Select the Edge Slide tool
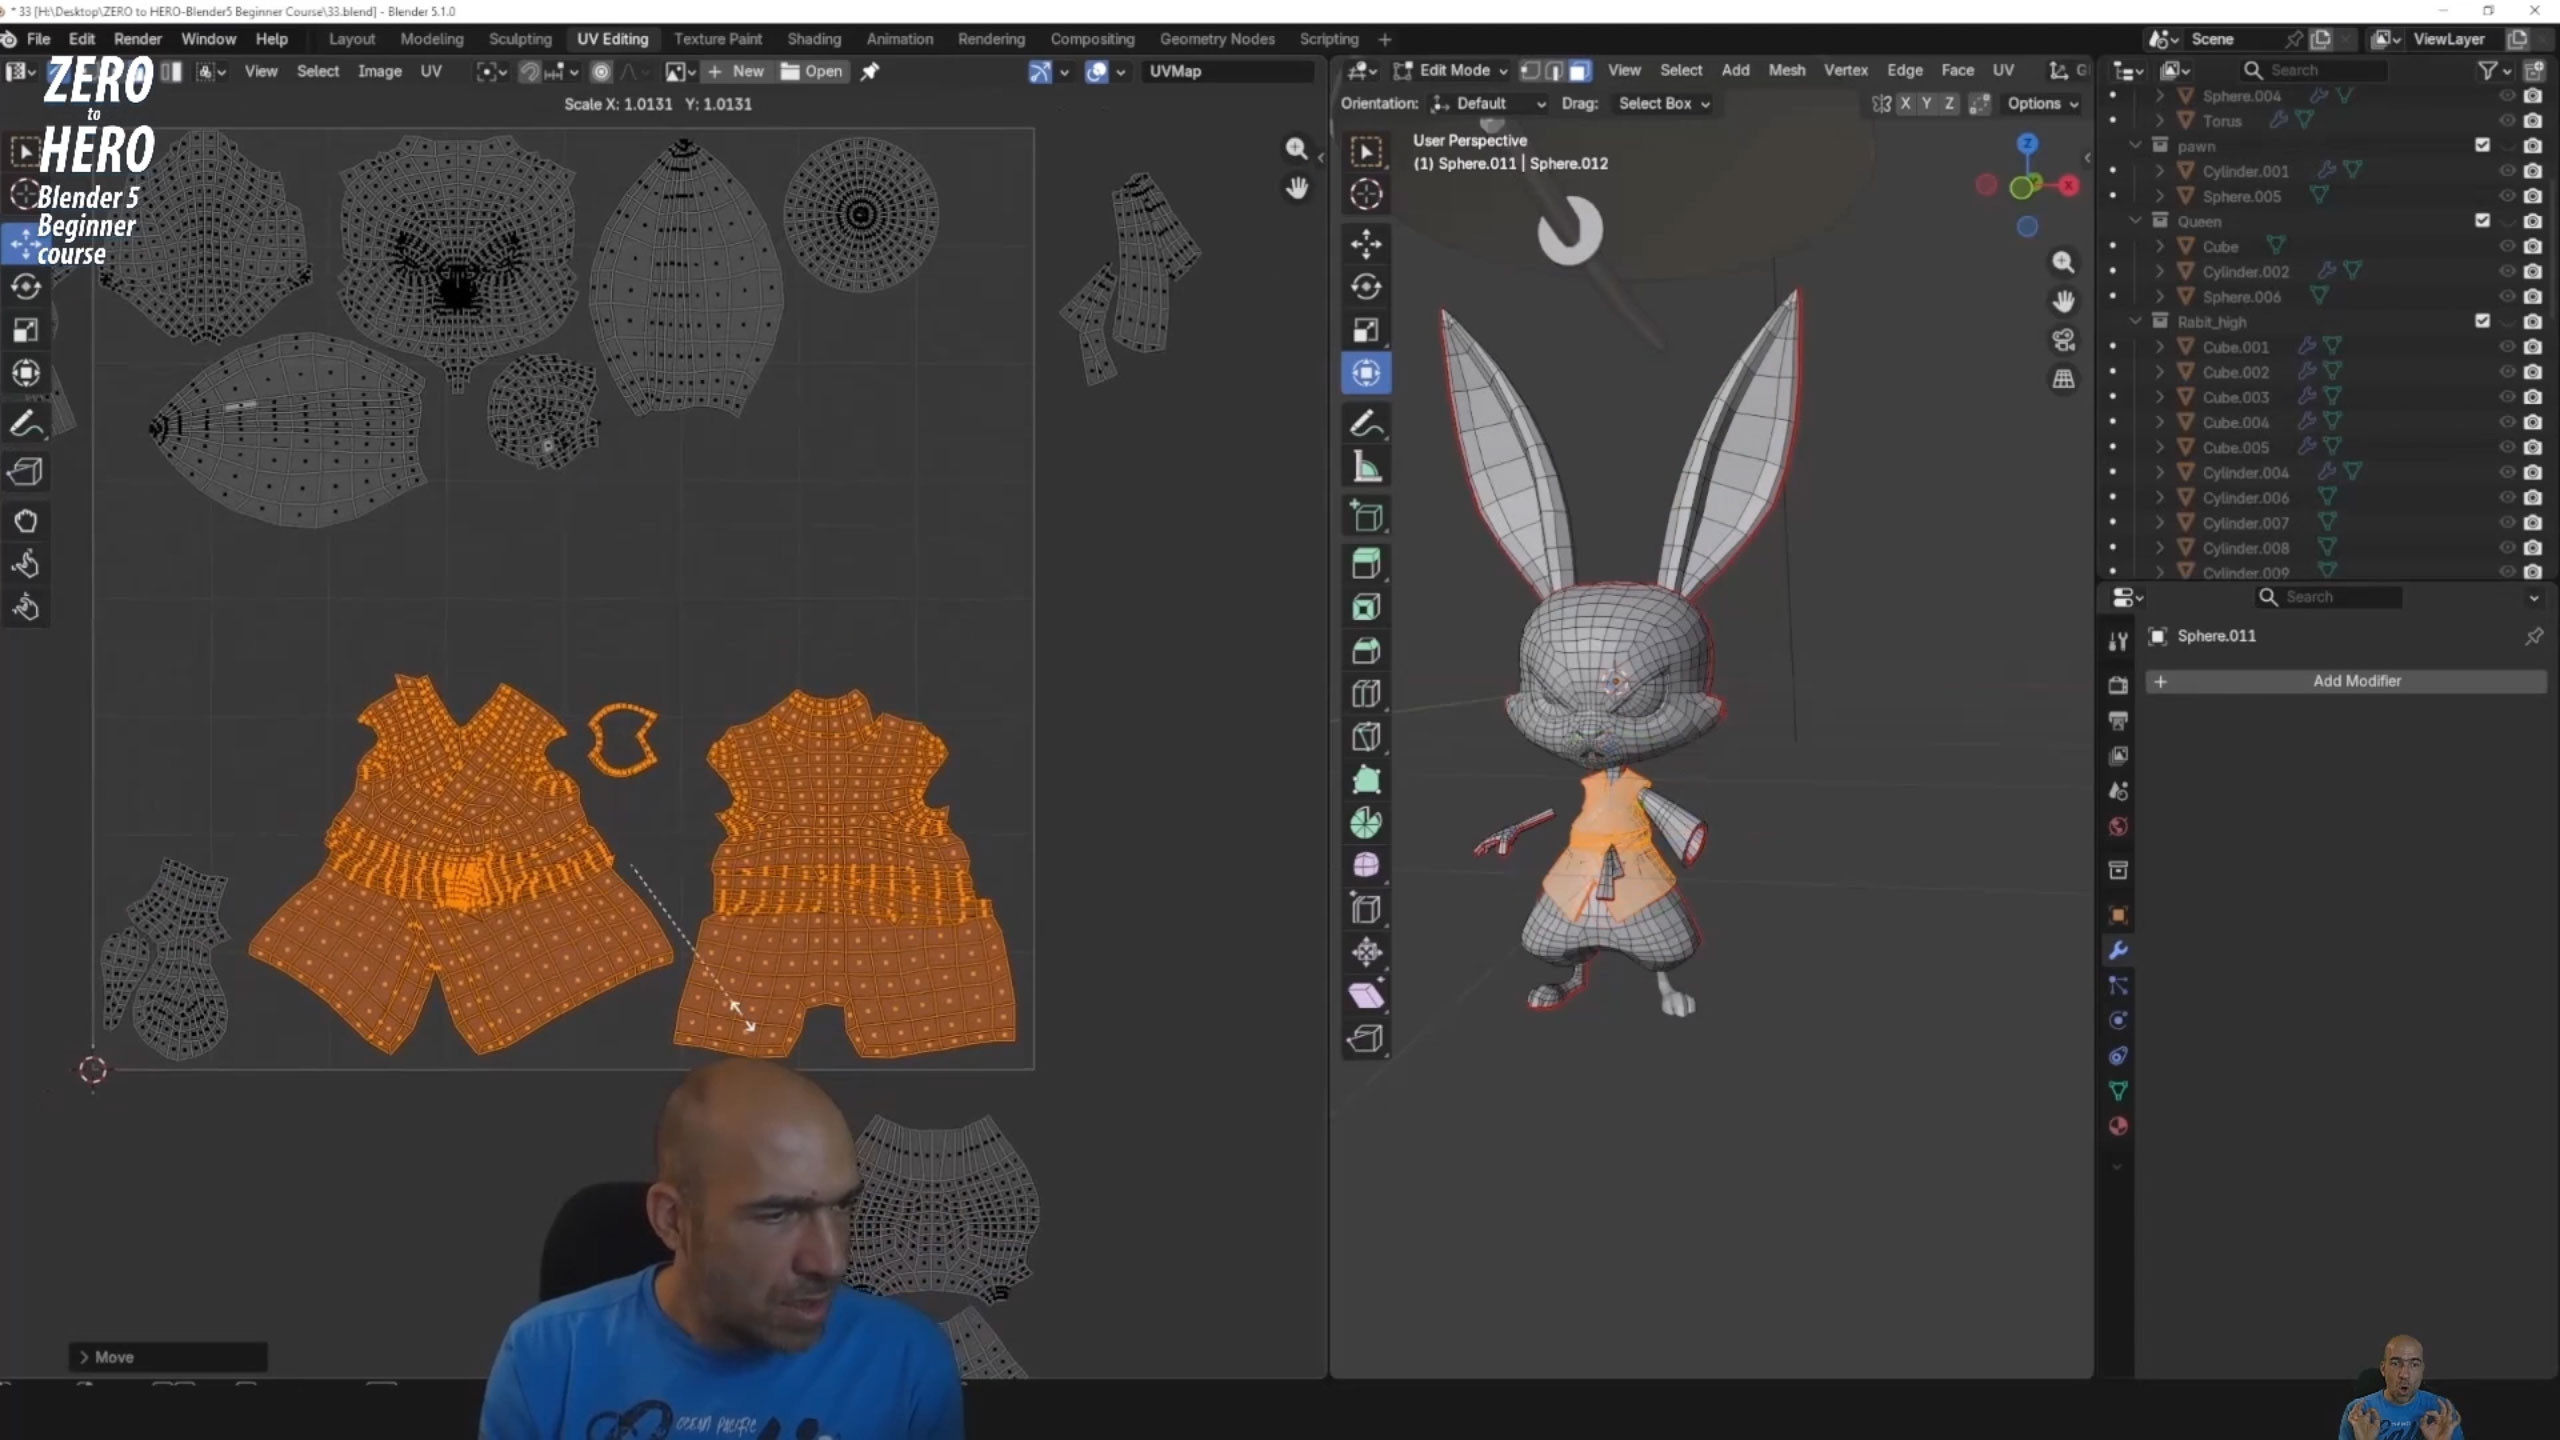The height and width of the screenshot is (1440, 2560). 1366,909
